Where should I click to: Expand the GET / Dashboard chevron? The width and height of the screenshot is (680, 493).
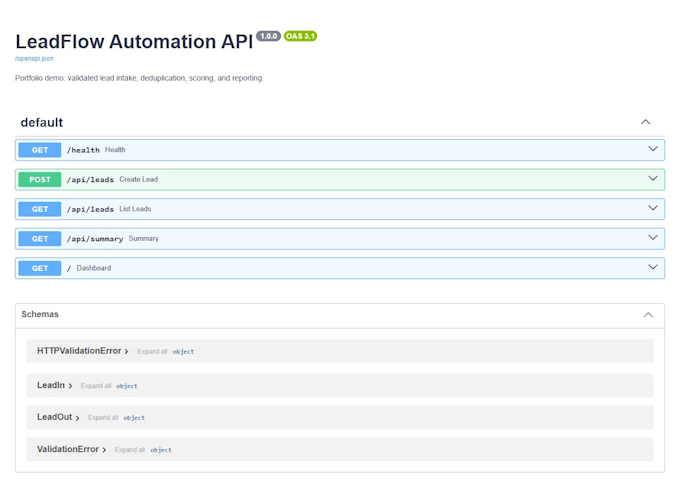pyautogui.click(x=653, y=267)
